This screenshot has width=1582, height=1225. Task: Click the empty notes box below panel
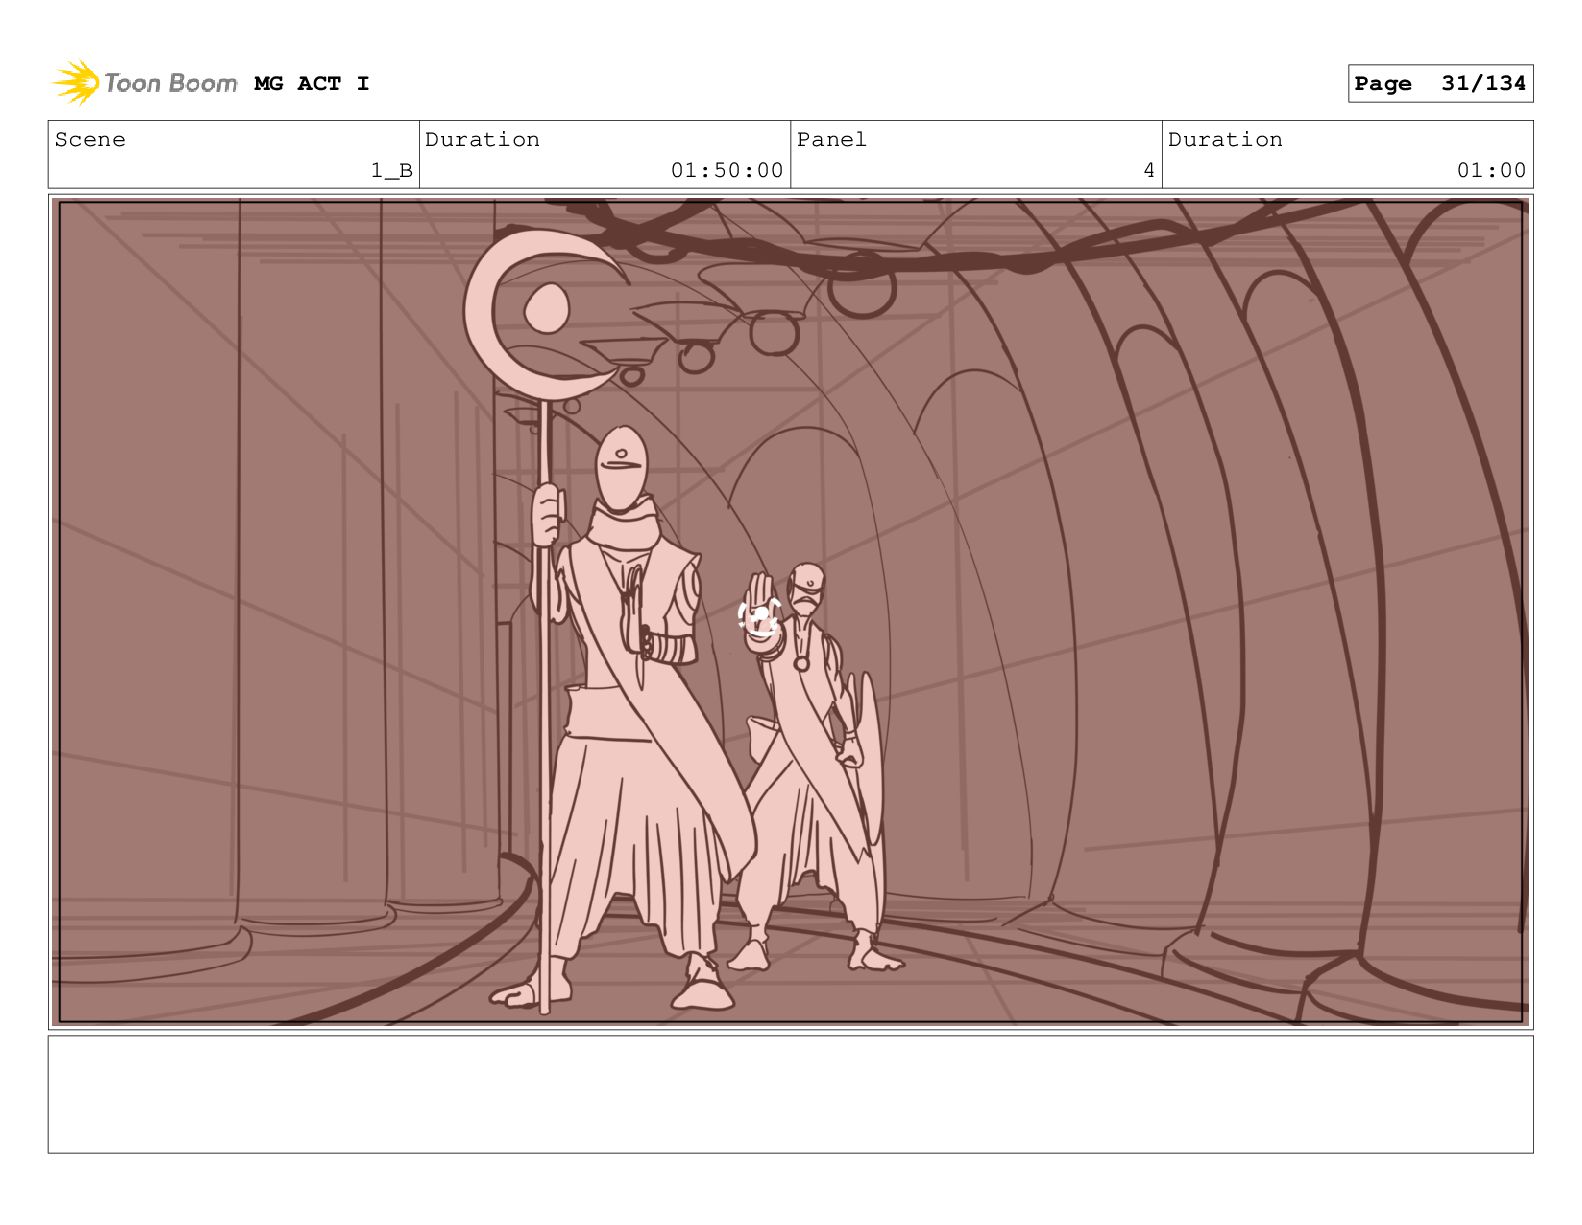coord(790,1094)
